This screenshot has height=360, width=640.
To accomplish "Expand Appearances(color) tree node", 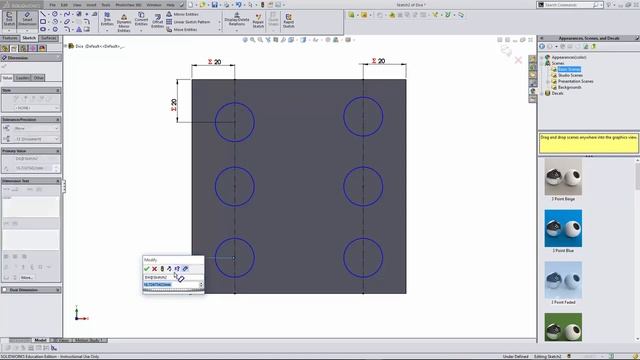I will pos(542,58).
